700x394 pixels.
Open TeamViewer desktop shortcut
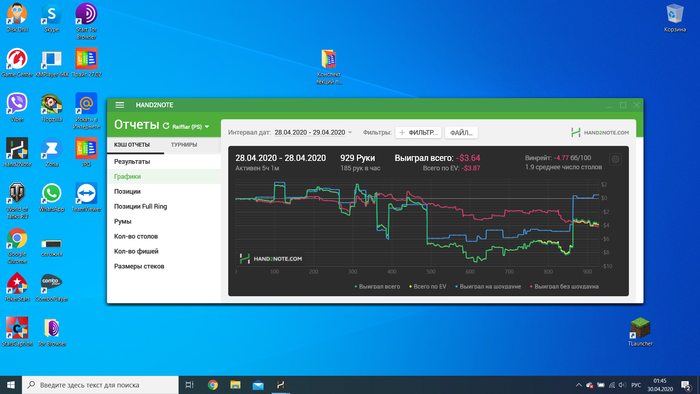click(x=86, y=197)
